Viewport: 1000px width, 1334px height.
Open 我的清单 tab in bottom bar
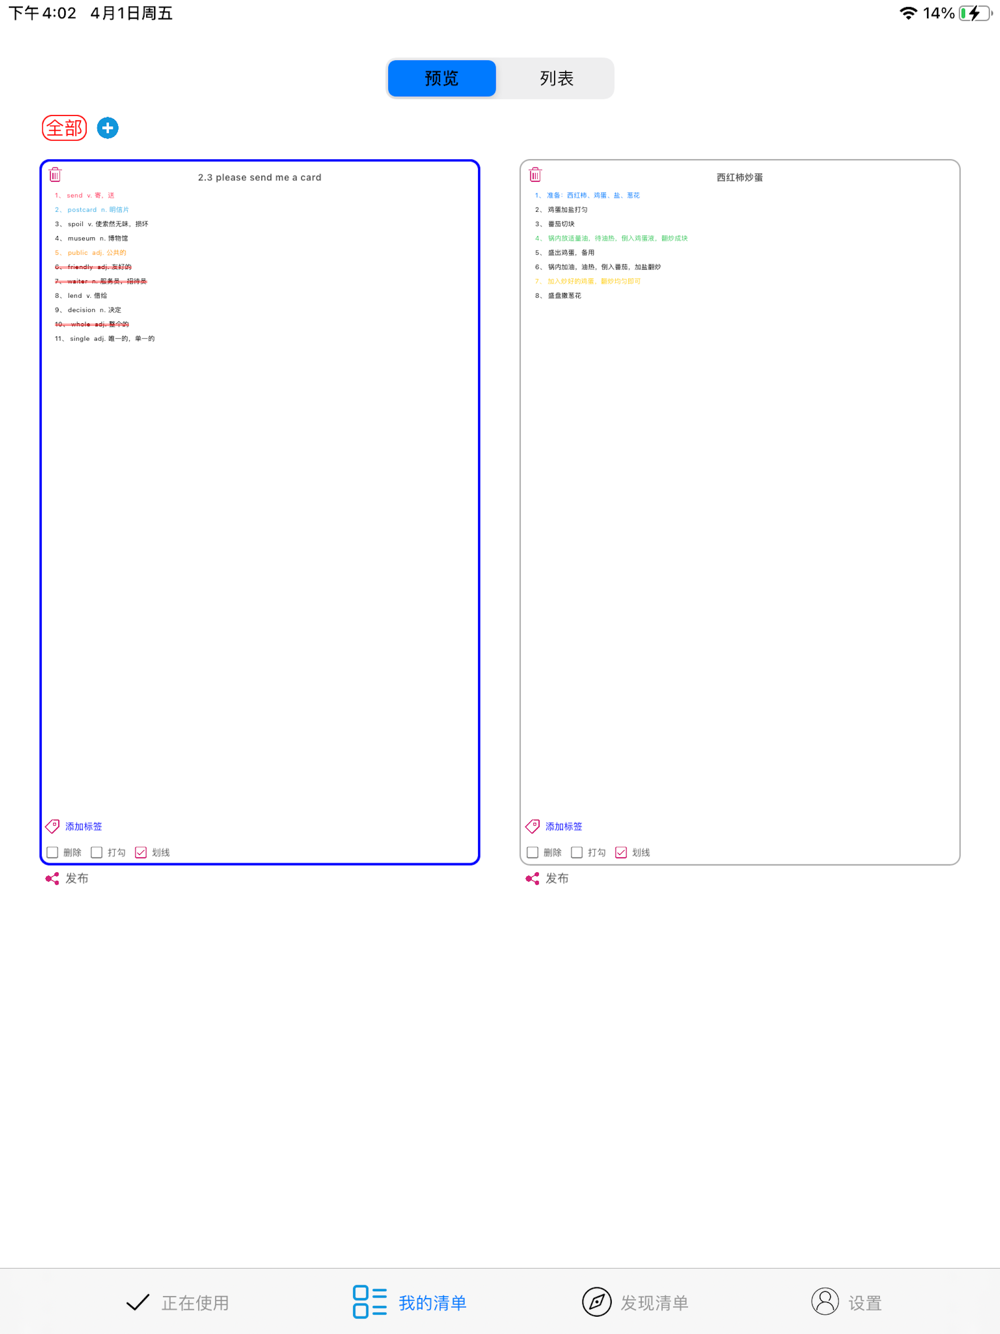click(x=410, y=1302)
